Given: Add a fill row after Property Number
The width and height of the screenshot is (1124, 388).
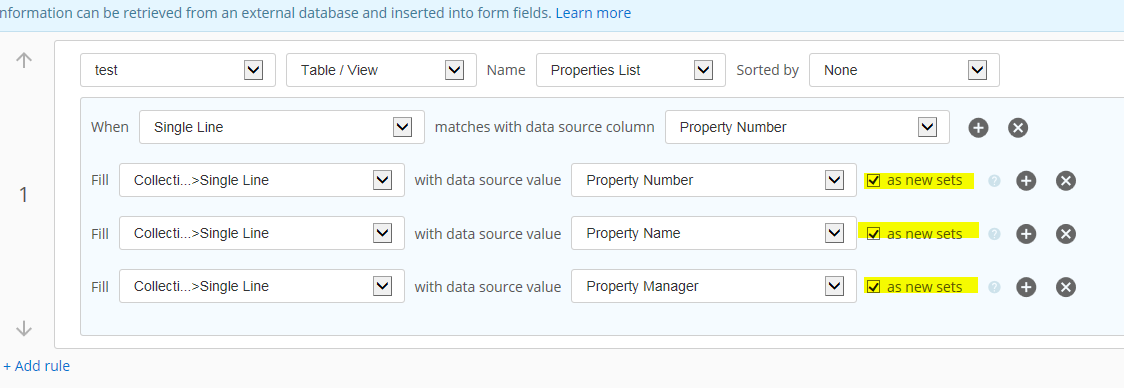Looking at the screenshot, I should [x=1026, y=181].
